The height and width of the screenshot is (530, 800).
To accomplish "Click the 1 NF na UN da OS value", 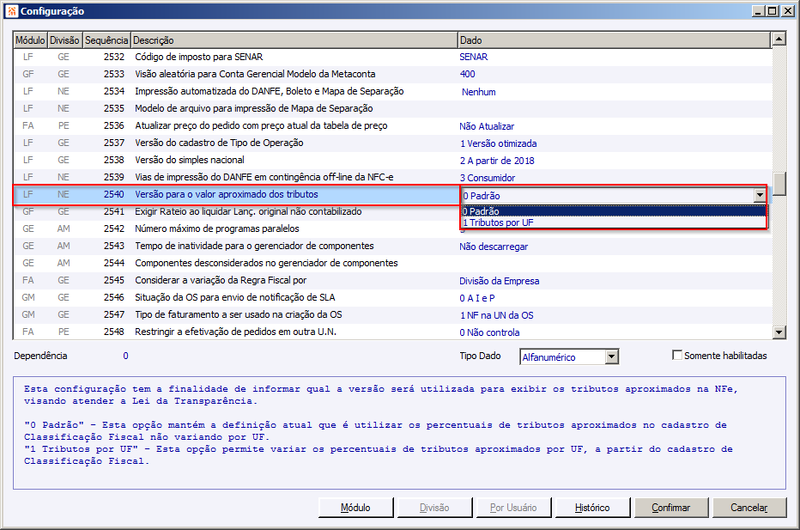I will coord(496,315).
